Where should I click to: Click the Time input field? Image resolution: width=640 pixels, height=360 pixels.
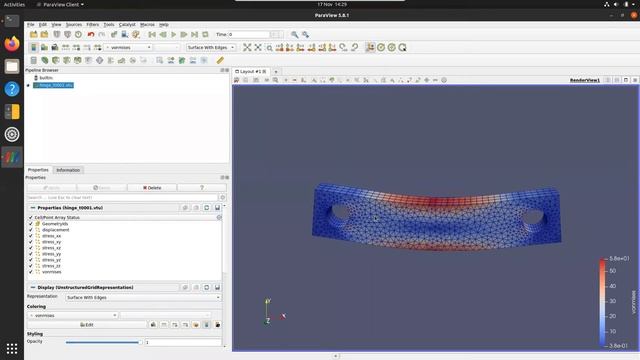point(249,35)
